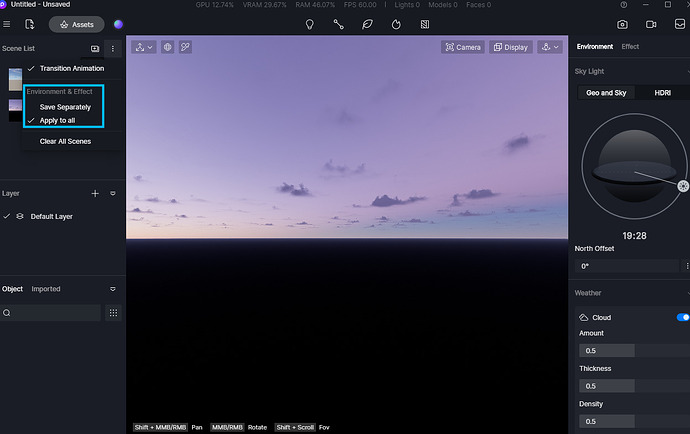The width and height of the screenshot is (690, 434).
Task: Switch to the Environment tab
Action: (x=595, y=46)
